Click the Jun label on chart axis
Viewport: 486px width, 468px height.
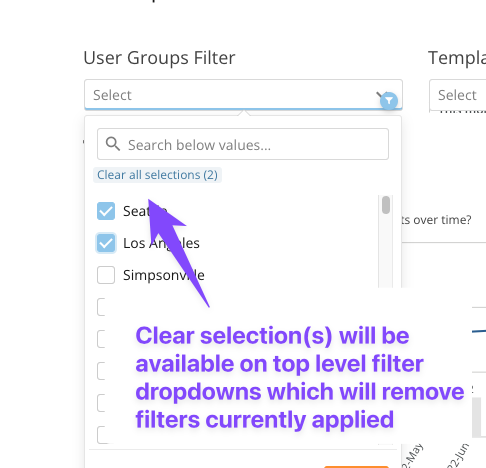[458, 455]
